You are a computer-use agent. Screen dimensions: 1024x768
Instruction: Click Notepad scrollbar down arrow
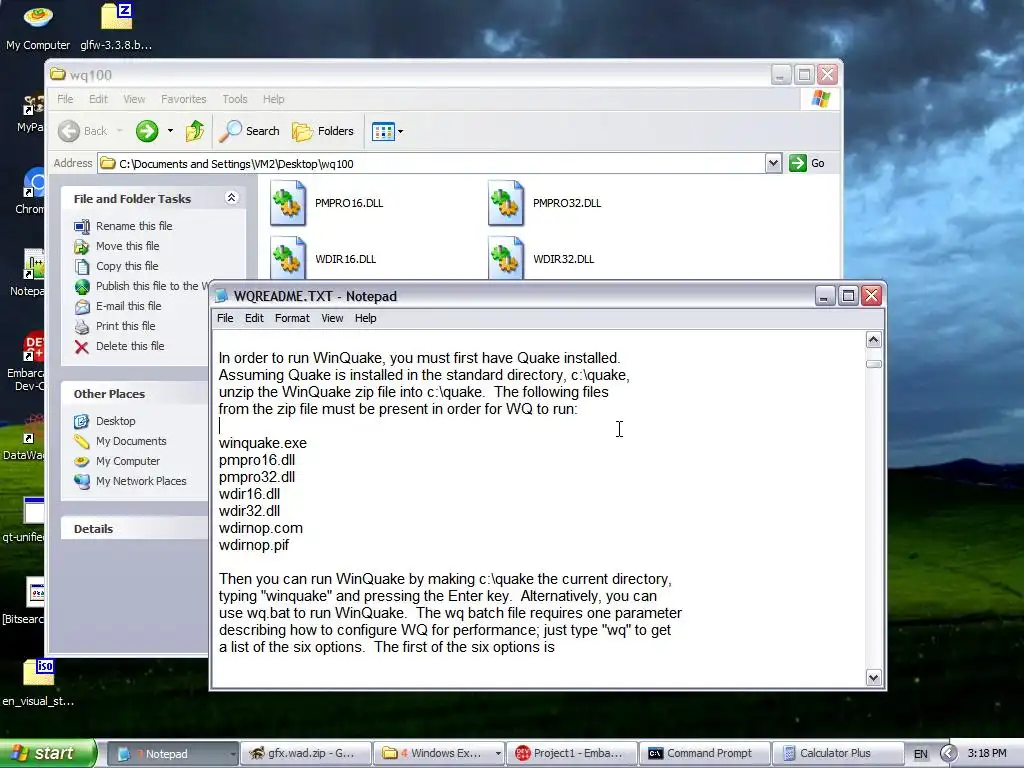[x=873, y=678]
